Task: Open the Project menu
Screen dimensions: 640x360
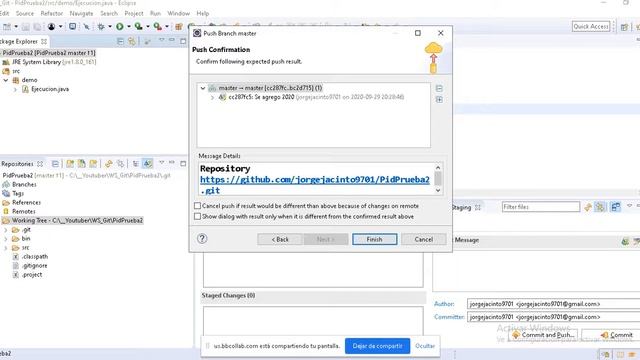Action: (x=134, y=13)
